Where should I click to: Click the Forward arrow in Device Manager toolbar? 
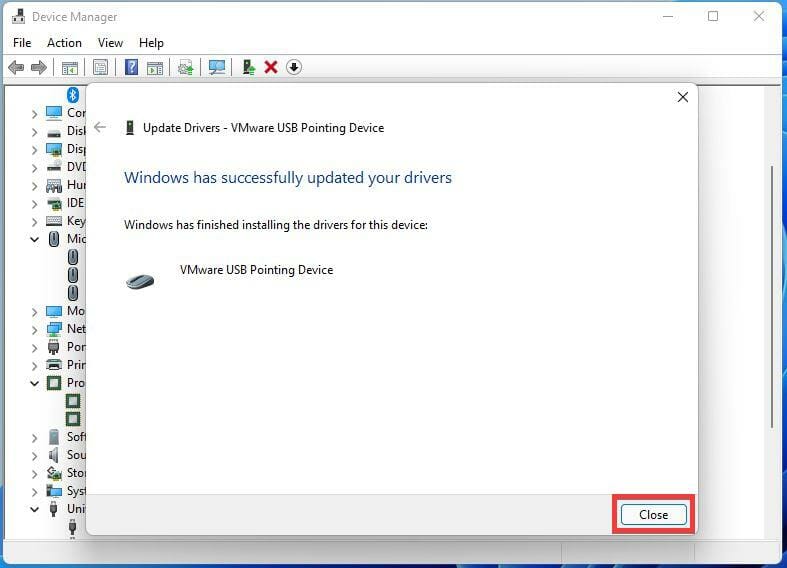coord(39,67)
